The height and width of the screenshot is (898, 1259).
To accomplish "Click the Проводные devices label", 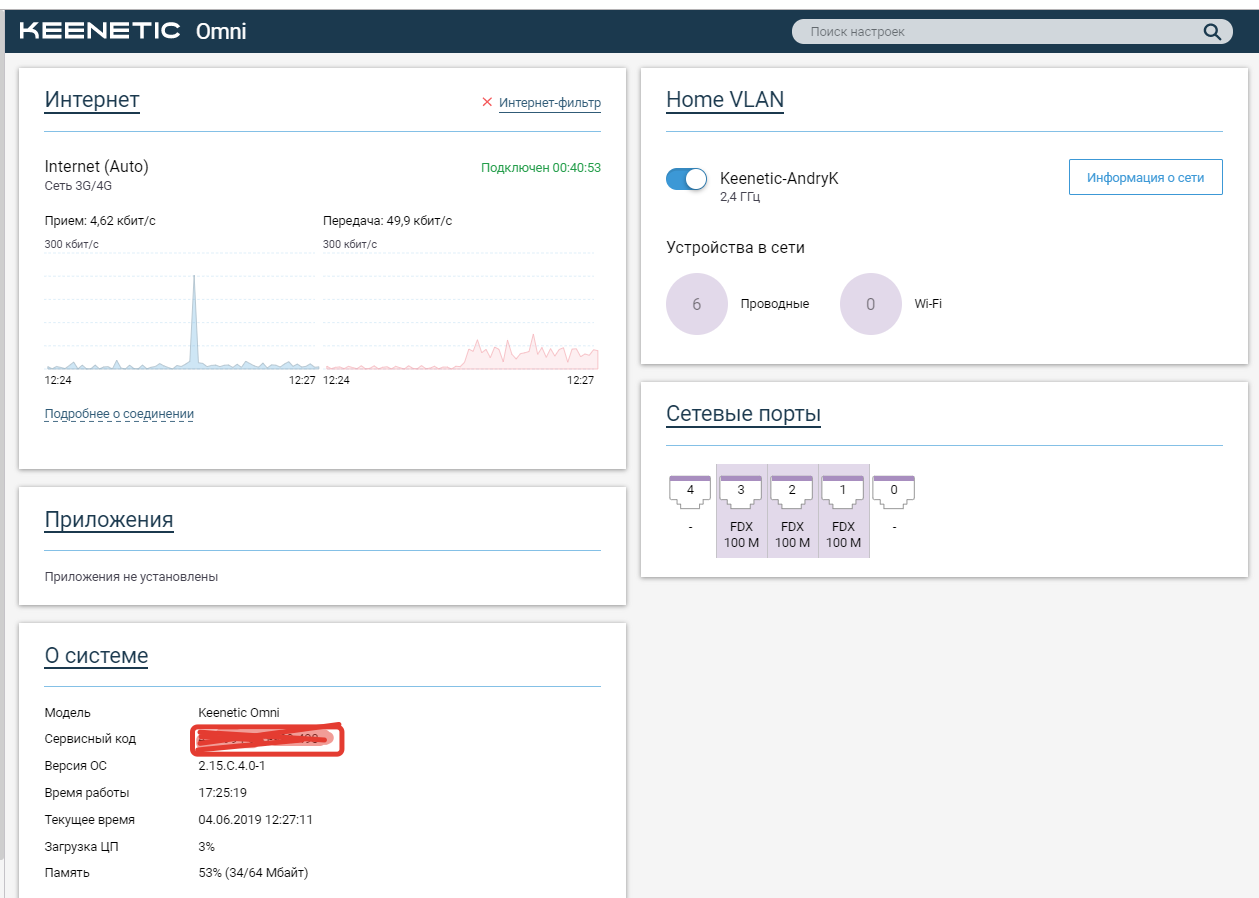I will pyautogui.click(x=775, y=304).
